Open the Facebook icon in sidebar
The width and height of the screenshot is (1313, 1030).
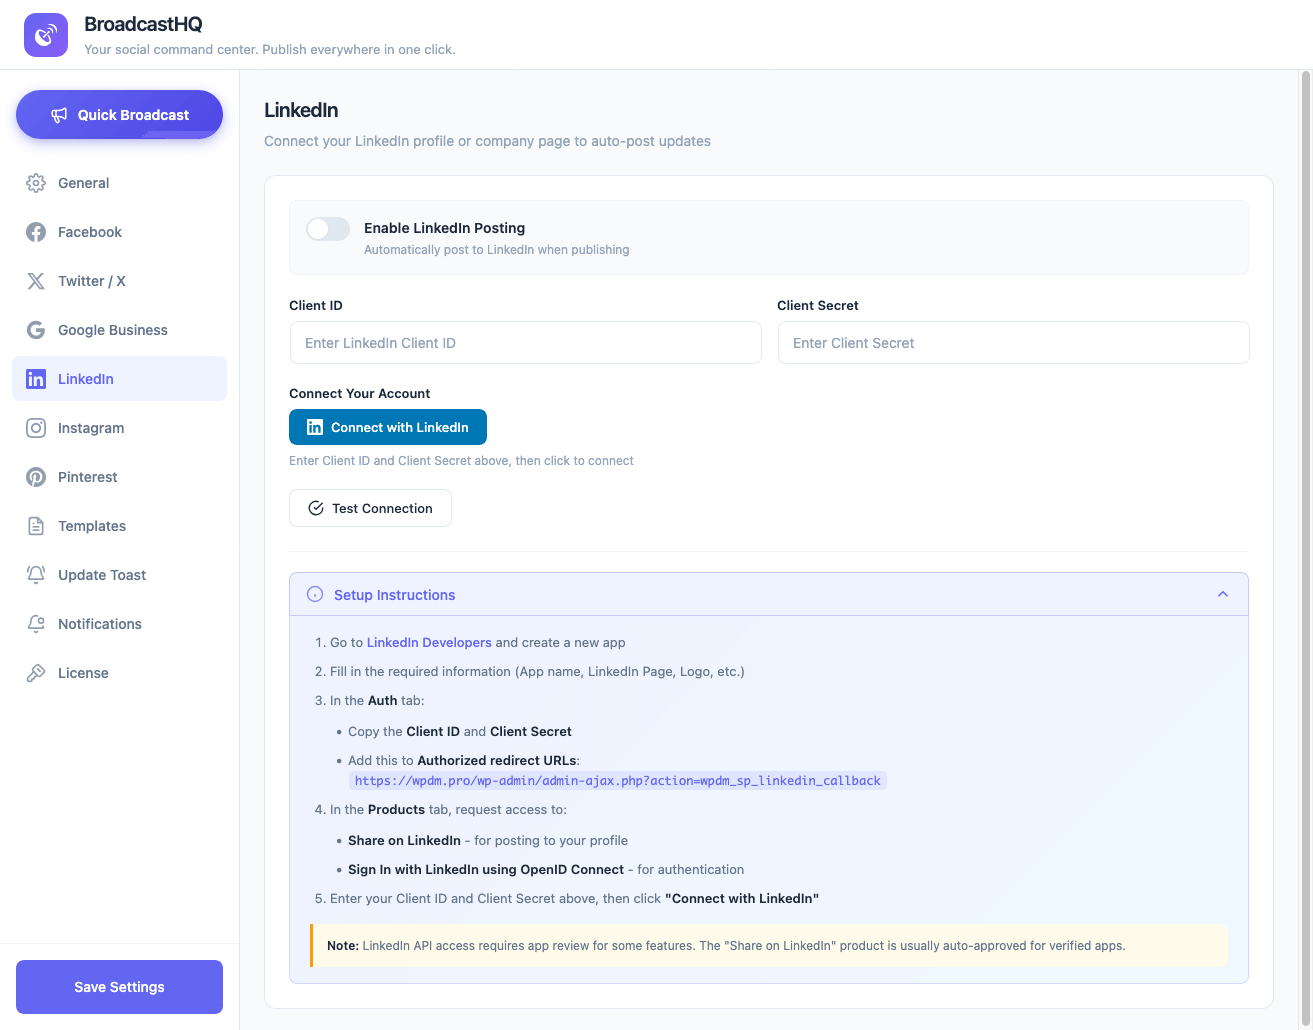36,232
